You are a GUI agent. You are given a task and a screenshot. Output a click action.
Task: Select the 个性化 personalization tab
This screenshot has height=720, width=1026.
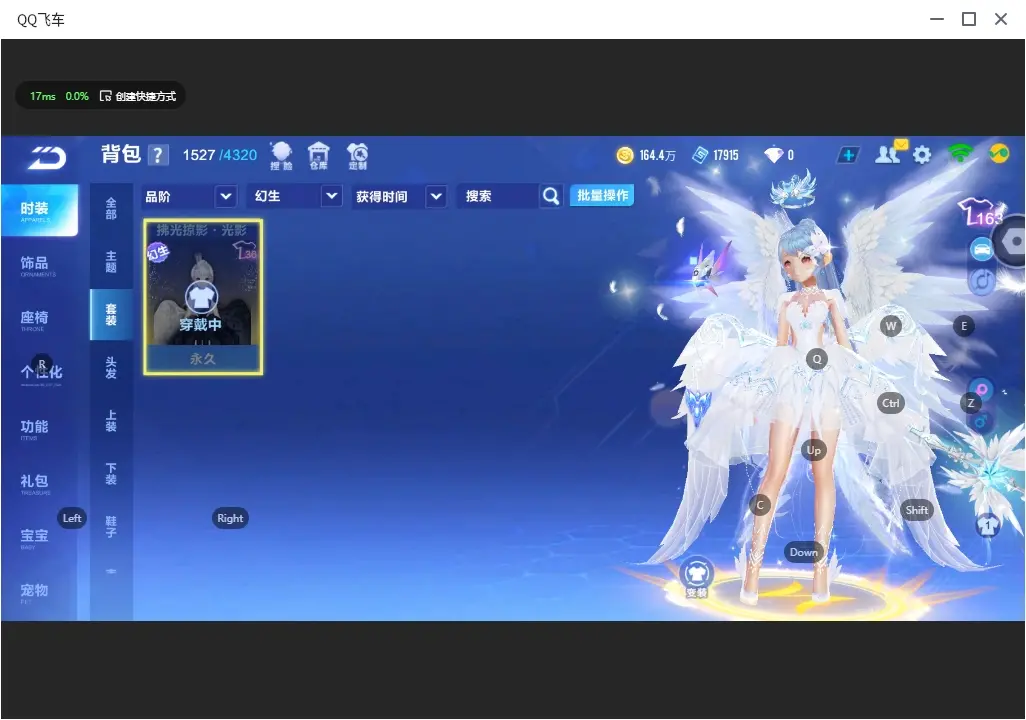[39, 373]
